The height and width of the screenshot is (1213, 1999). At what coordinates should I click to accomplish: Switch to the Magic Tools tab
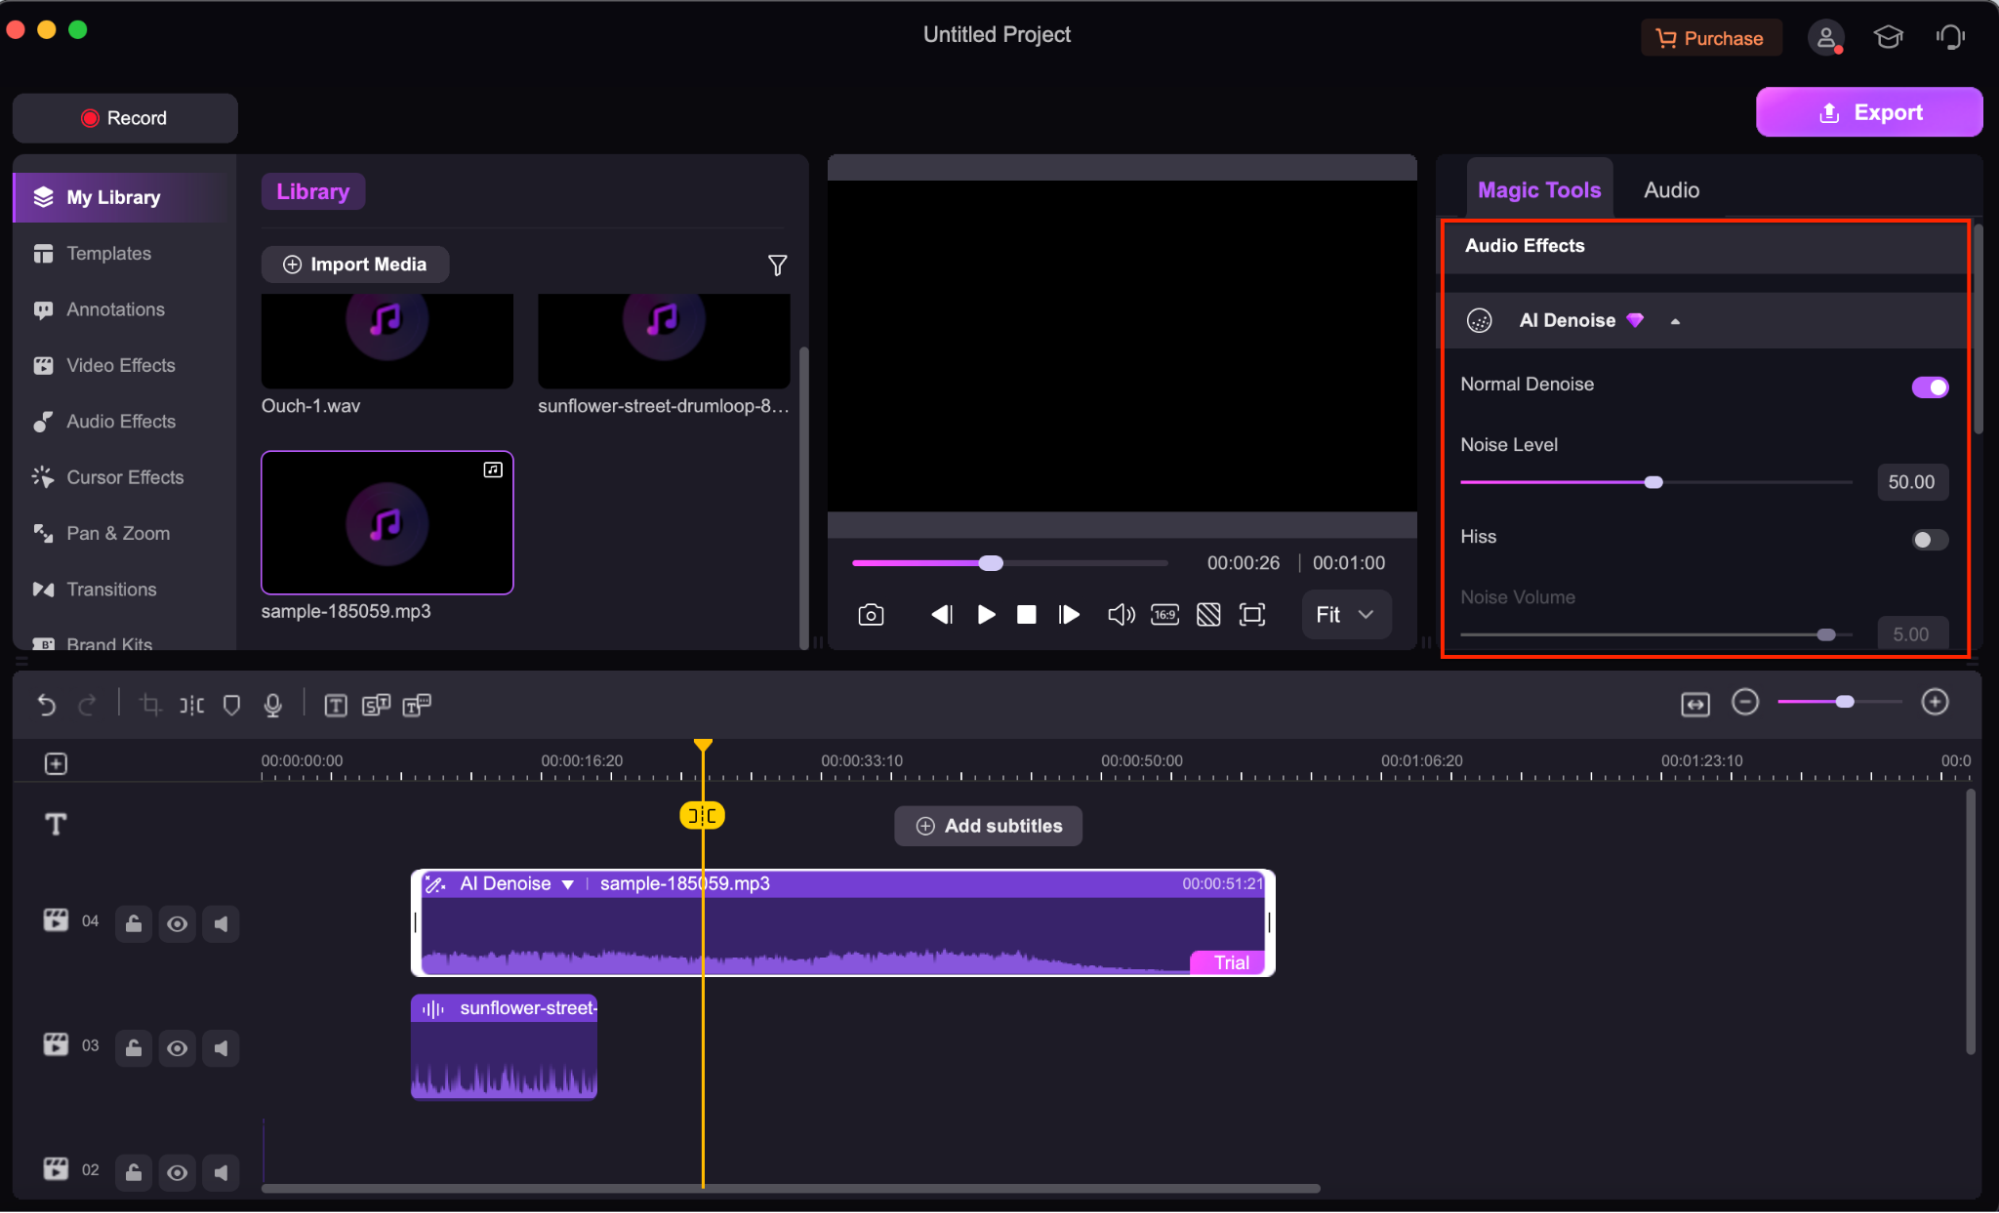tap(1539, 190)
